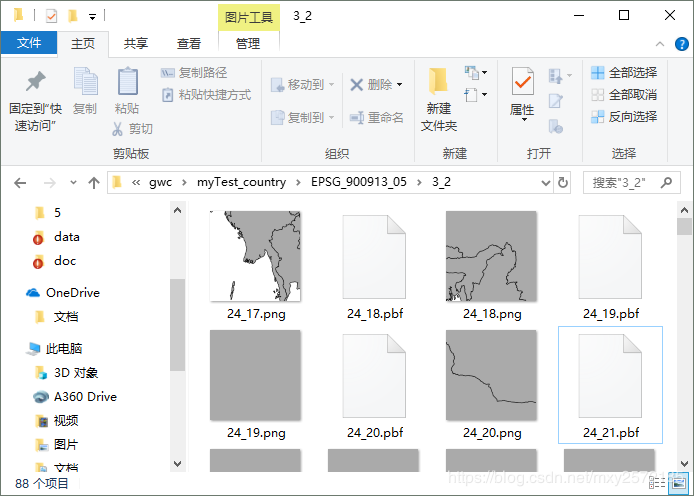Switch to Home (主页) tab
The width and height of the screenshot is (694, 496).
tap(83, 43)
